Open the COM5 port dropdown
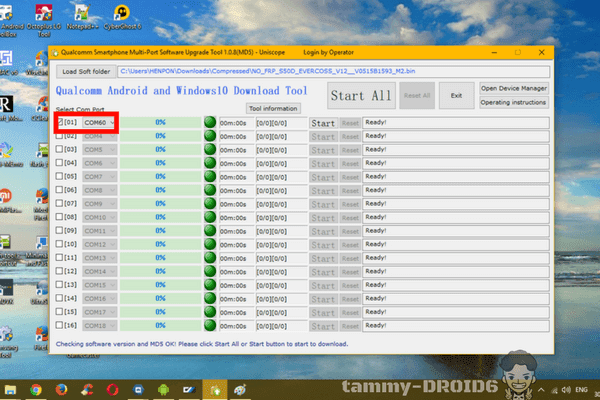Image resolution: width=600 pixels, height=400 pixels. pyautogui.click(x=99, y=150)
